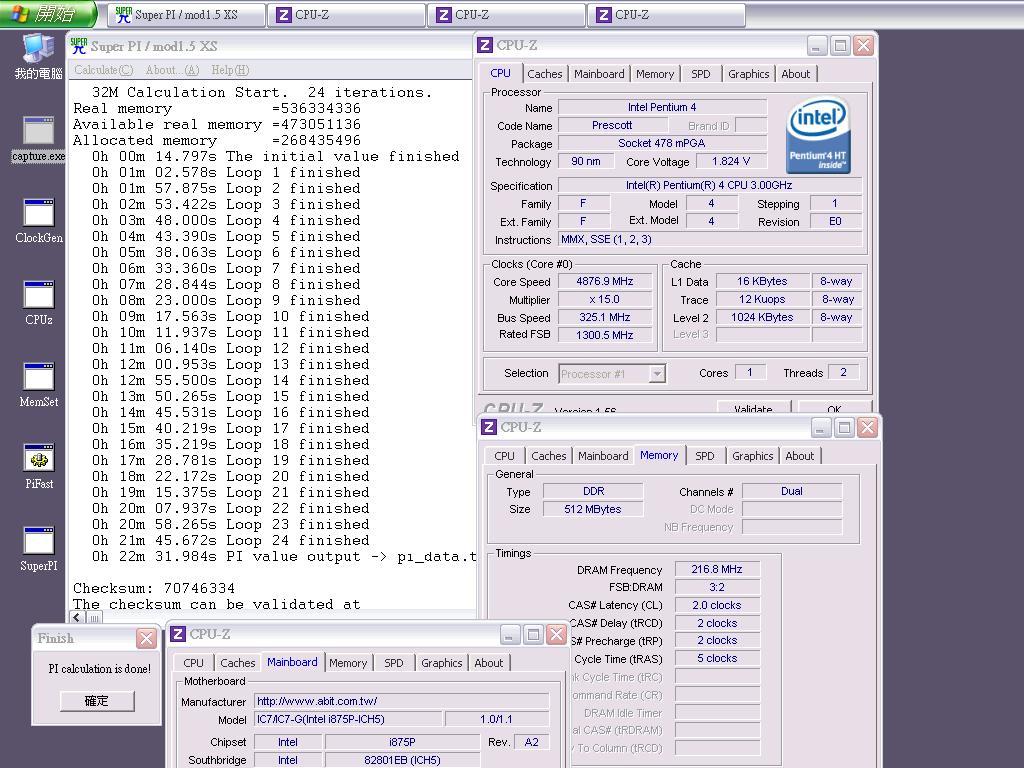The width and height of the screenshot is (1024, 768).
Task: Click the Channels # Dual field
Action: coord(792,491)
